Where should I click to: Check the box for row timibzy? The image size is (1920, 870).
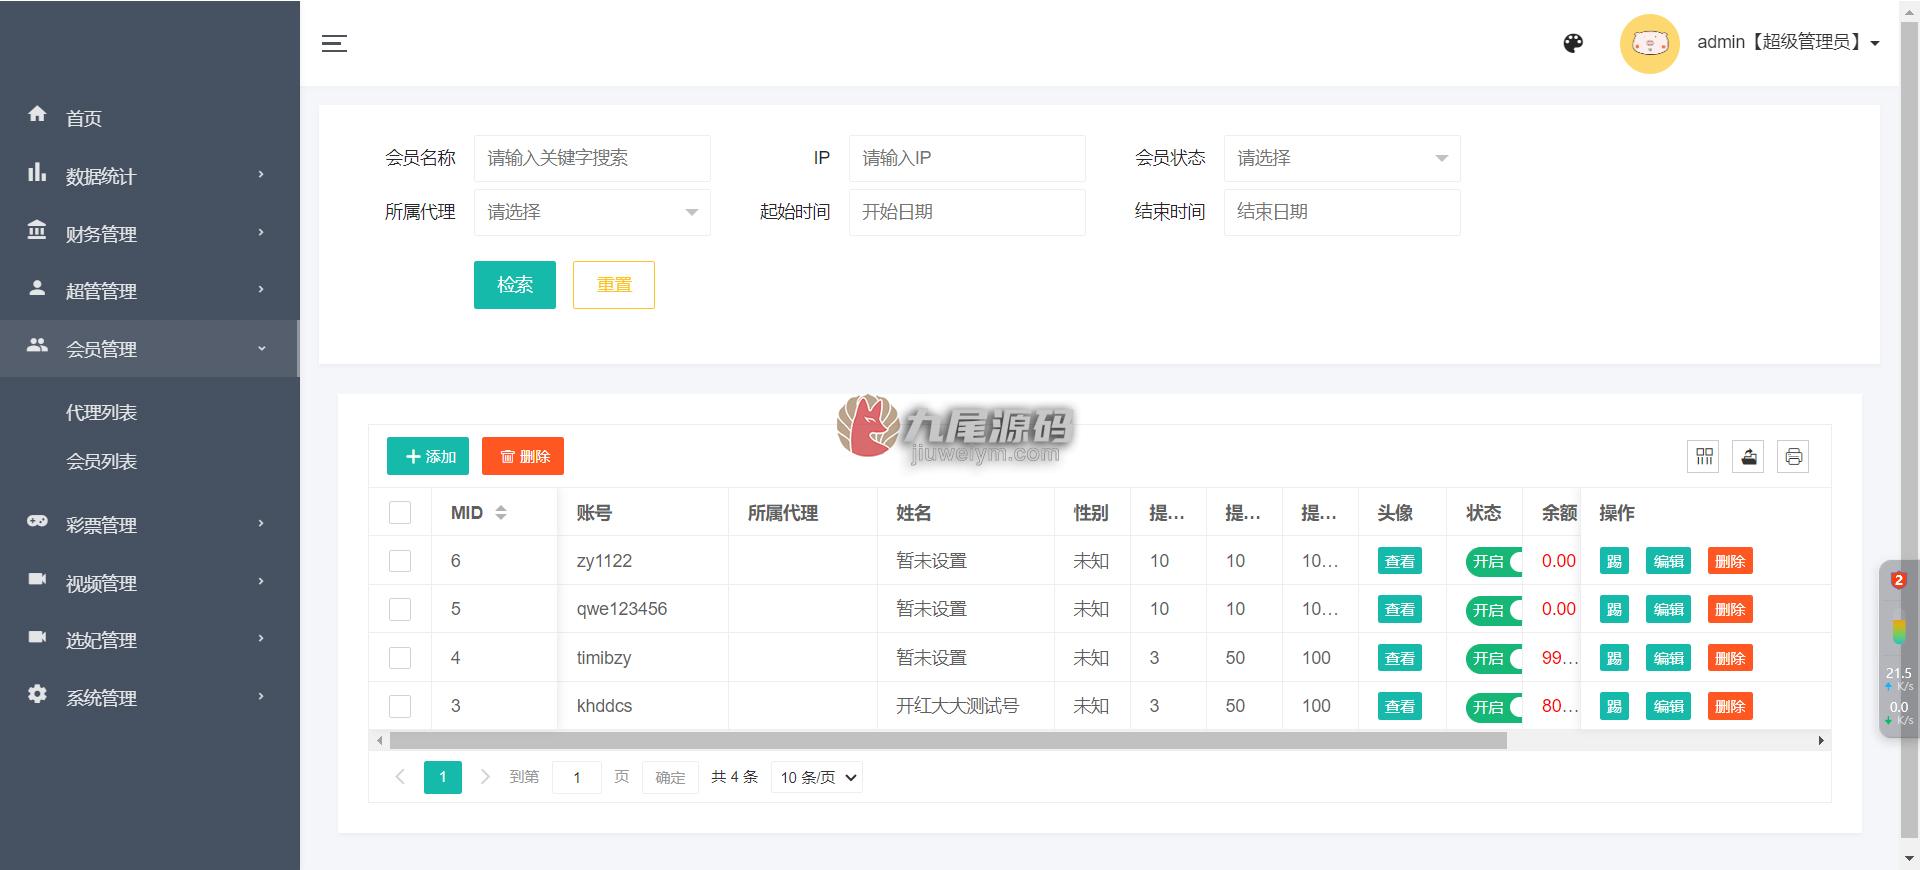pyautogui.click(x=400, y=658)
